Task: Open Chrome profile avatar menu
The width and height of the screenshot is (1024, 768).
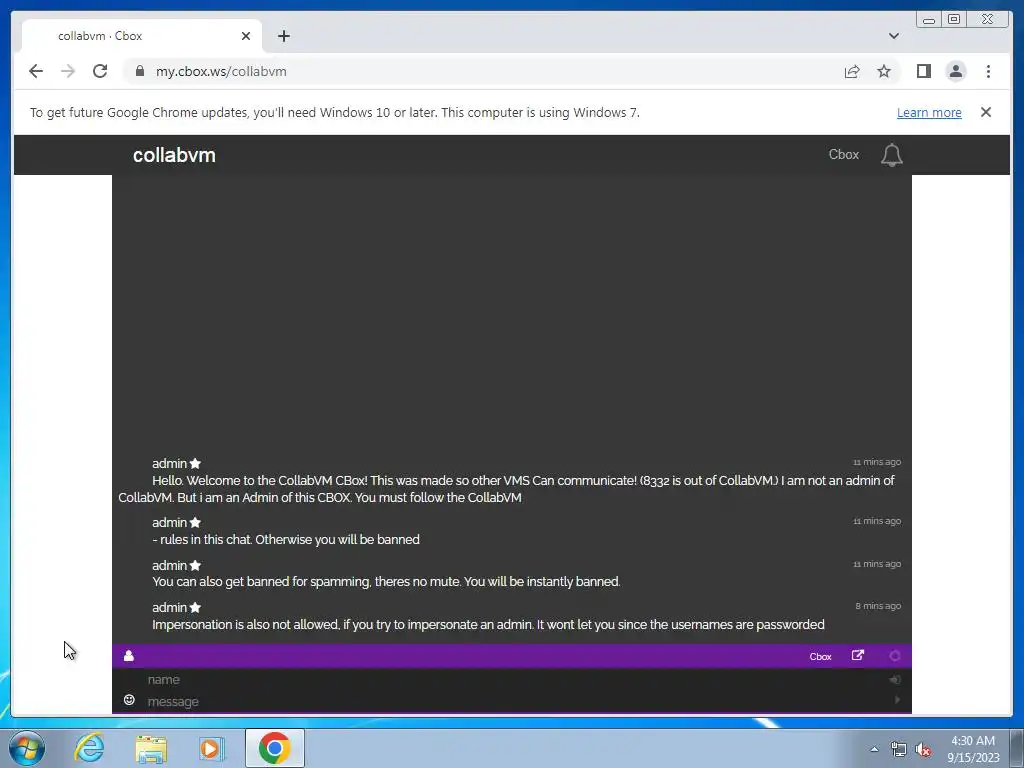Action: click(955, 71)
